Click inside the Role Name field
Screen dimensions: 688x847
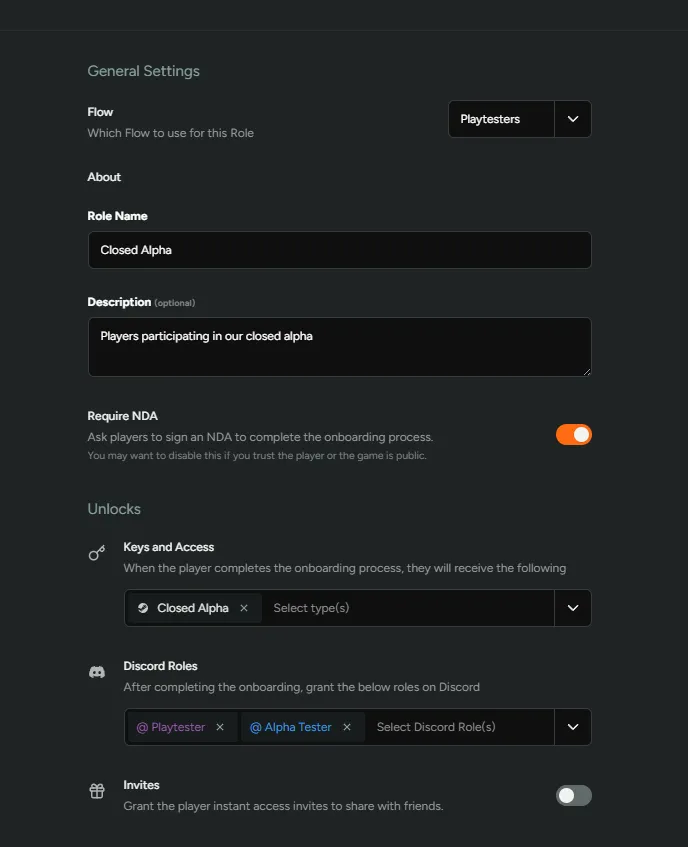pyautogui.click(x=340, y=249)
